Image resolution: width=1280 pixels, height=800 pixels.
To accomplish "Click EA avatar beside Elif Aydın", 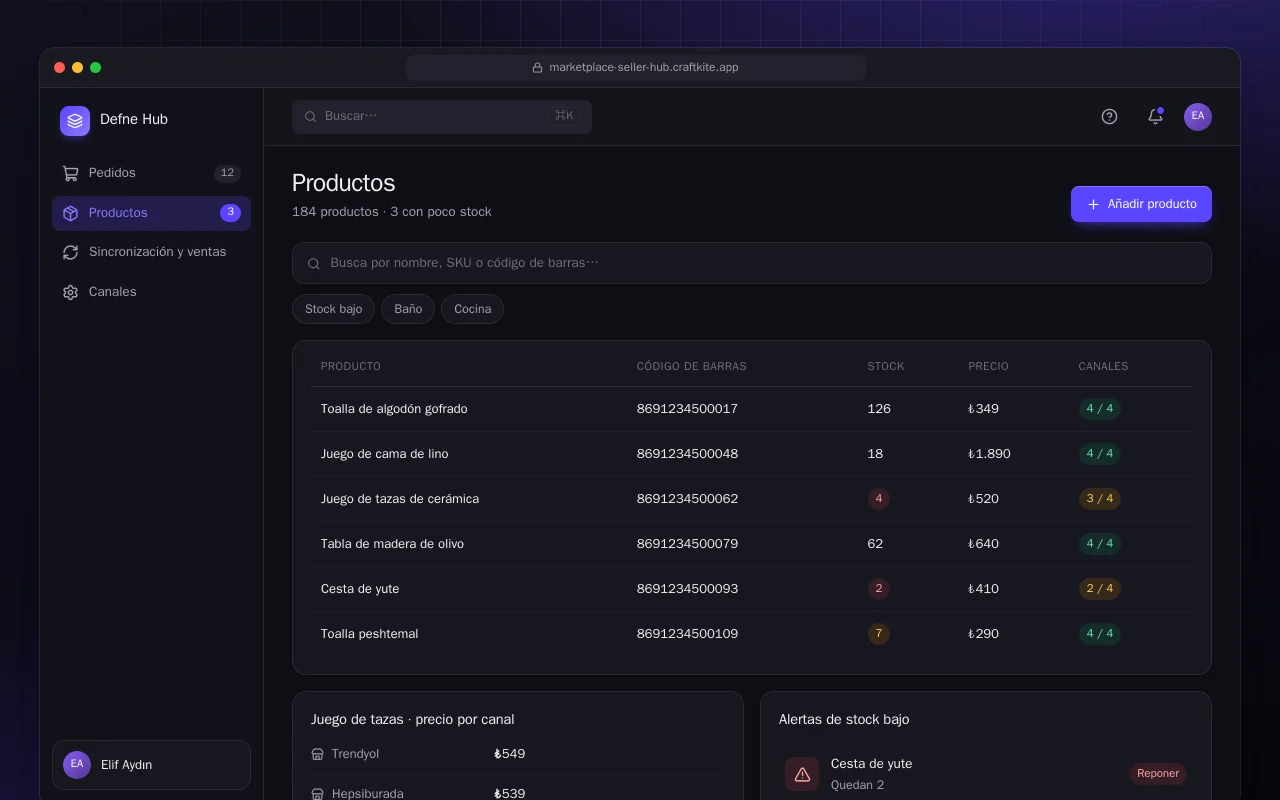I will pyautogui.click(x=77, y=765).
